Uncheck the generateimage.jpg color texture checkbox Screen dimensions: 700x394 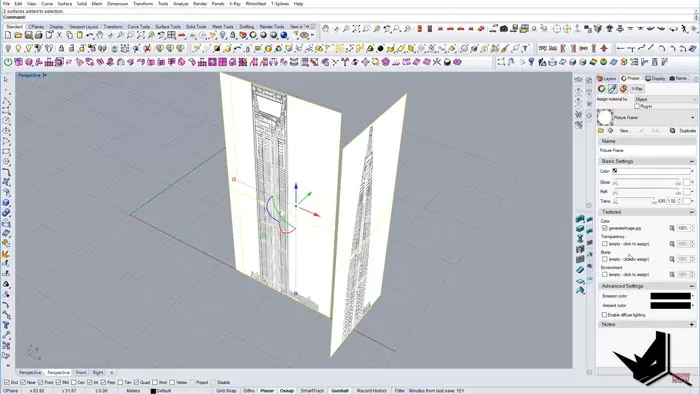point(605,228)
